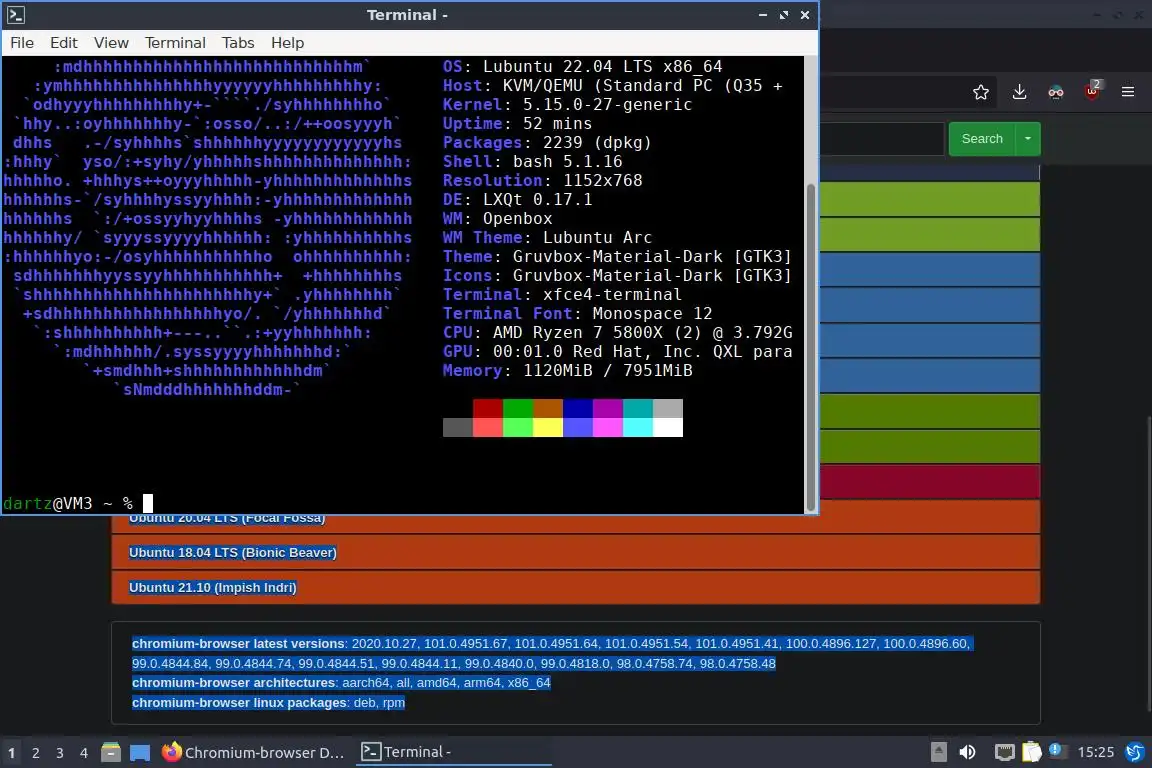1152x768 pixels.
Task: Switch to workspace 4 in the pager
Action: (x=84, y=753)
